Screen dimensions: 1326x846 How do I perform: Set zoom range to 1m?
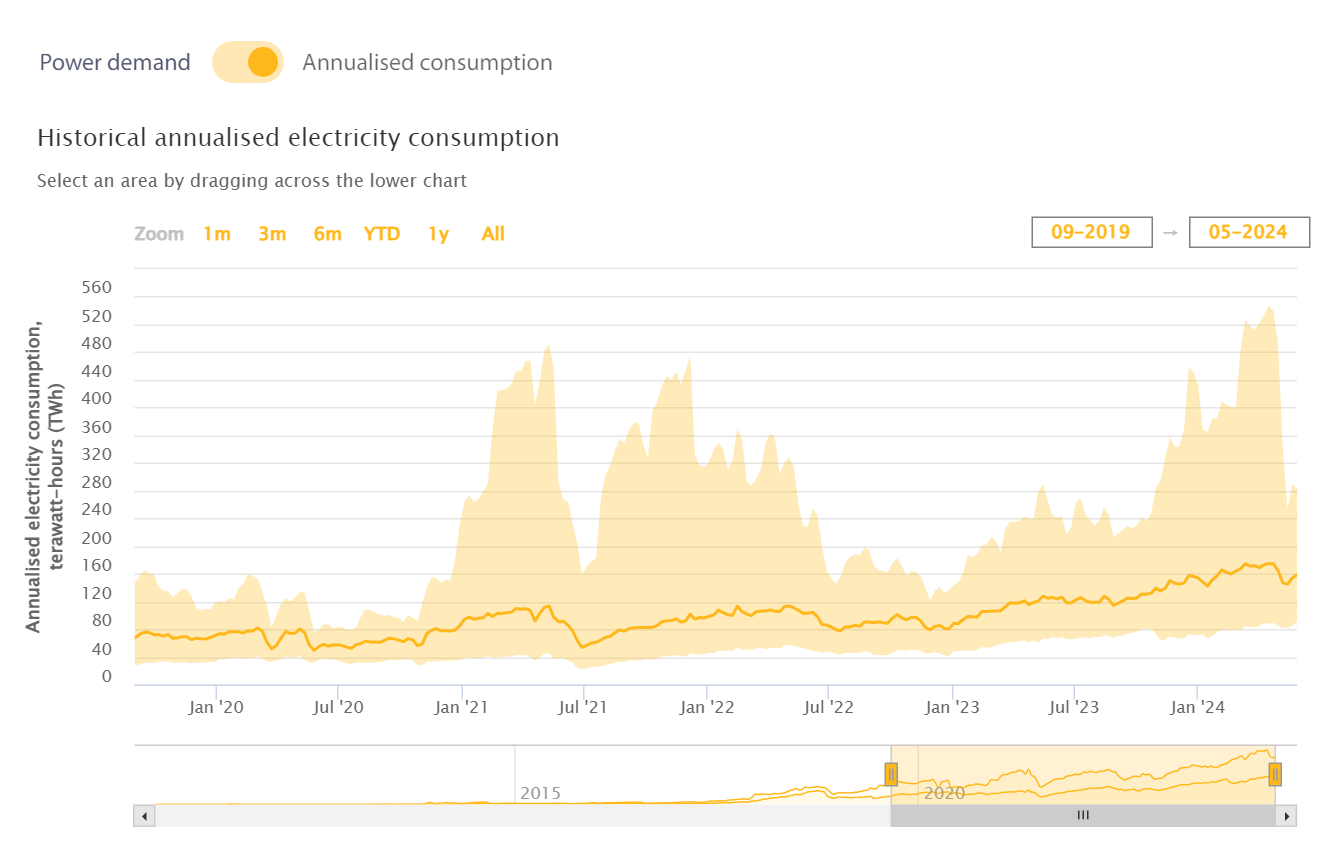tap(216, 234)
